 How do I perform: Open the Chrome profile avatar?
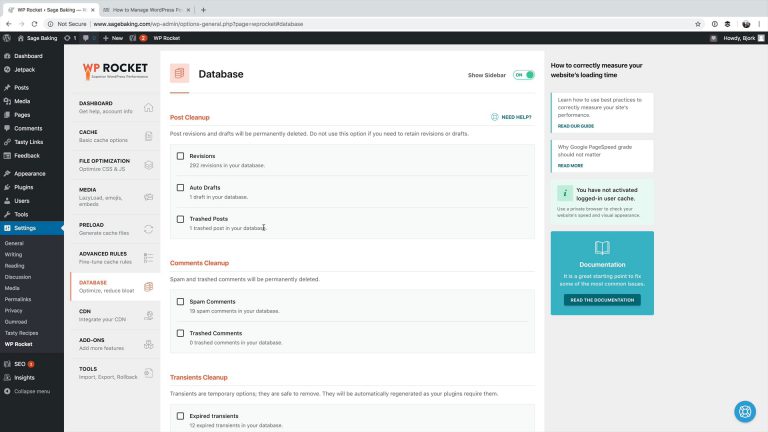pos(746,24)
